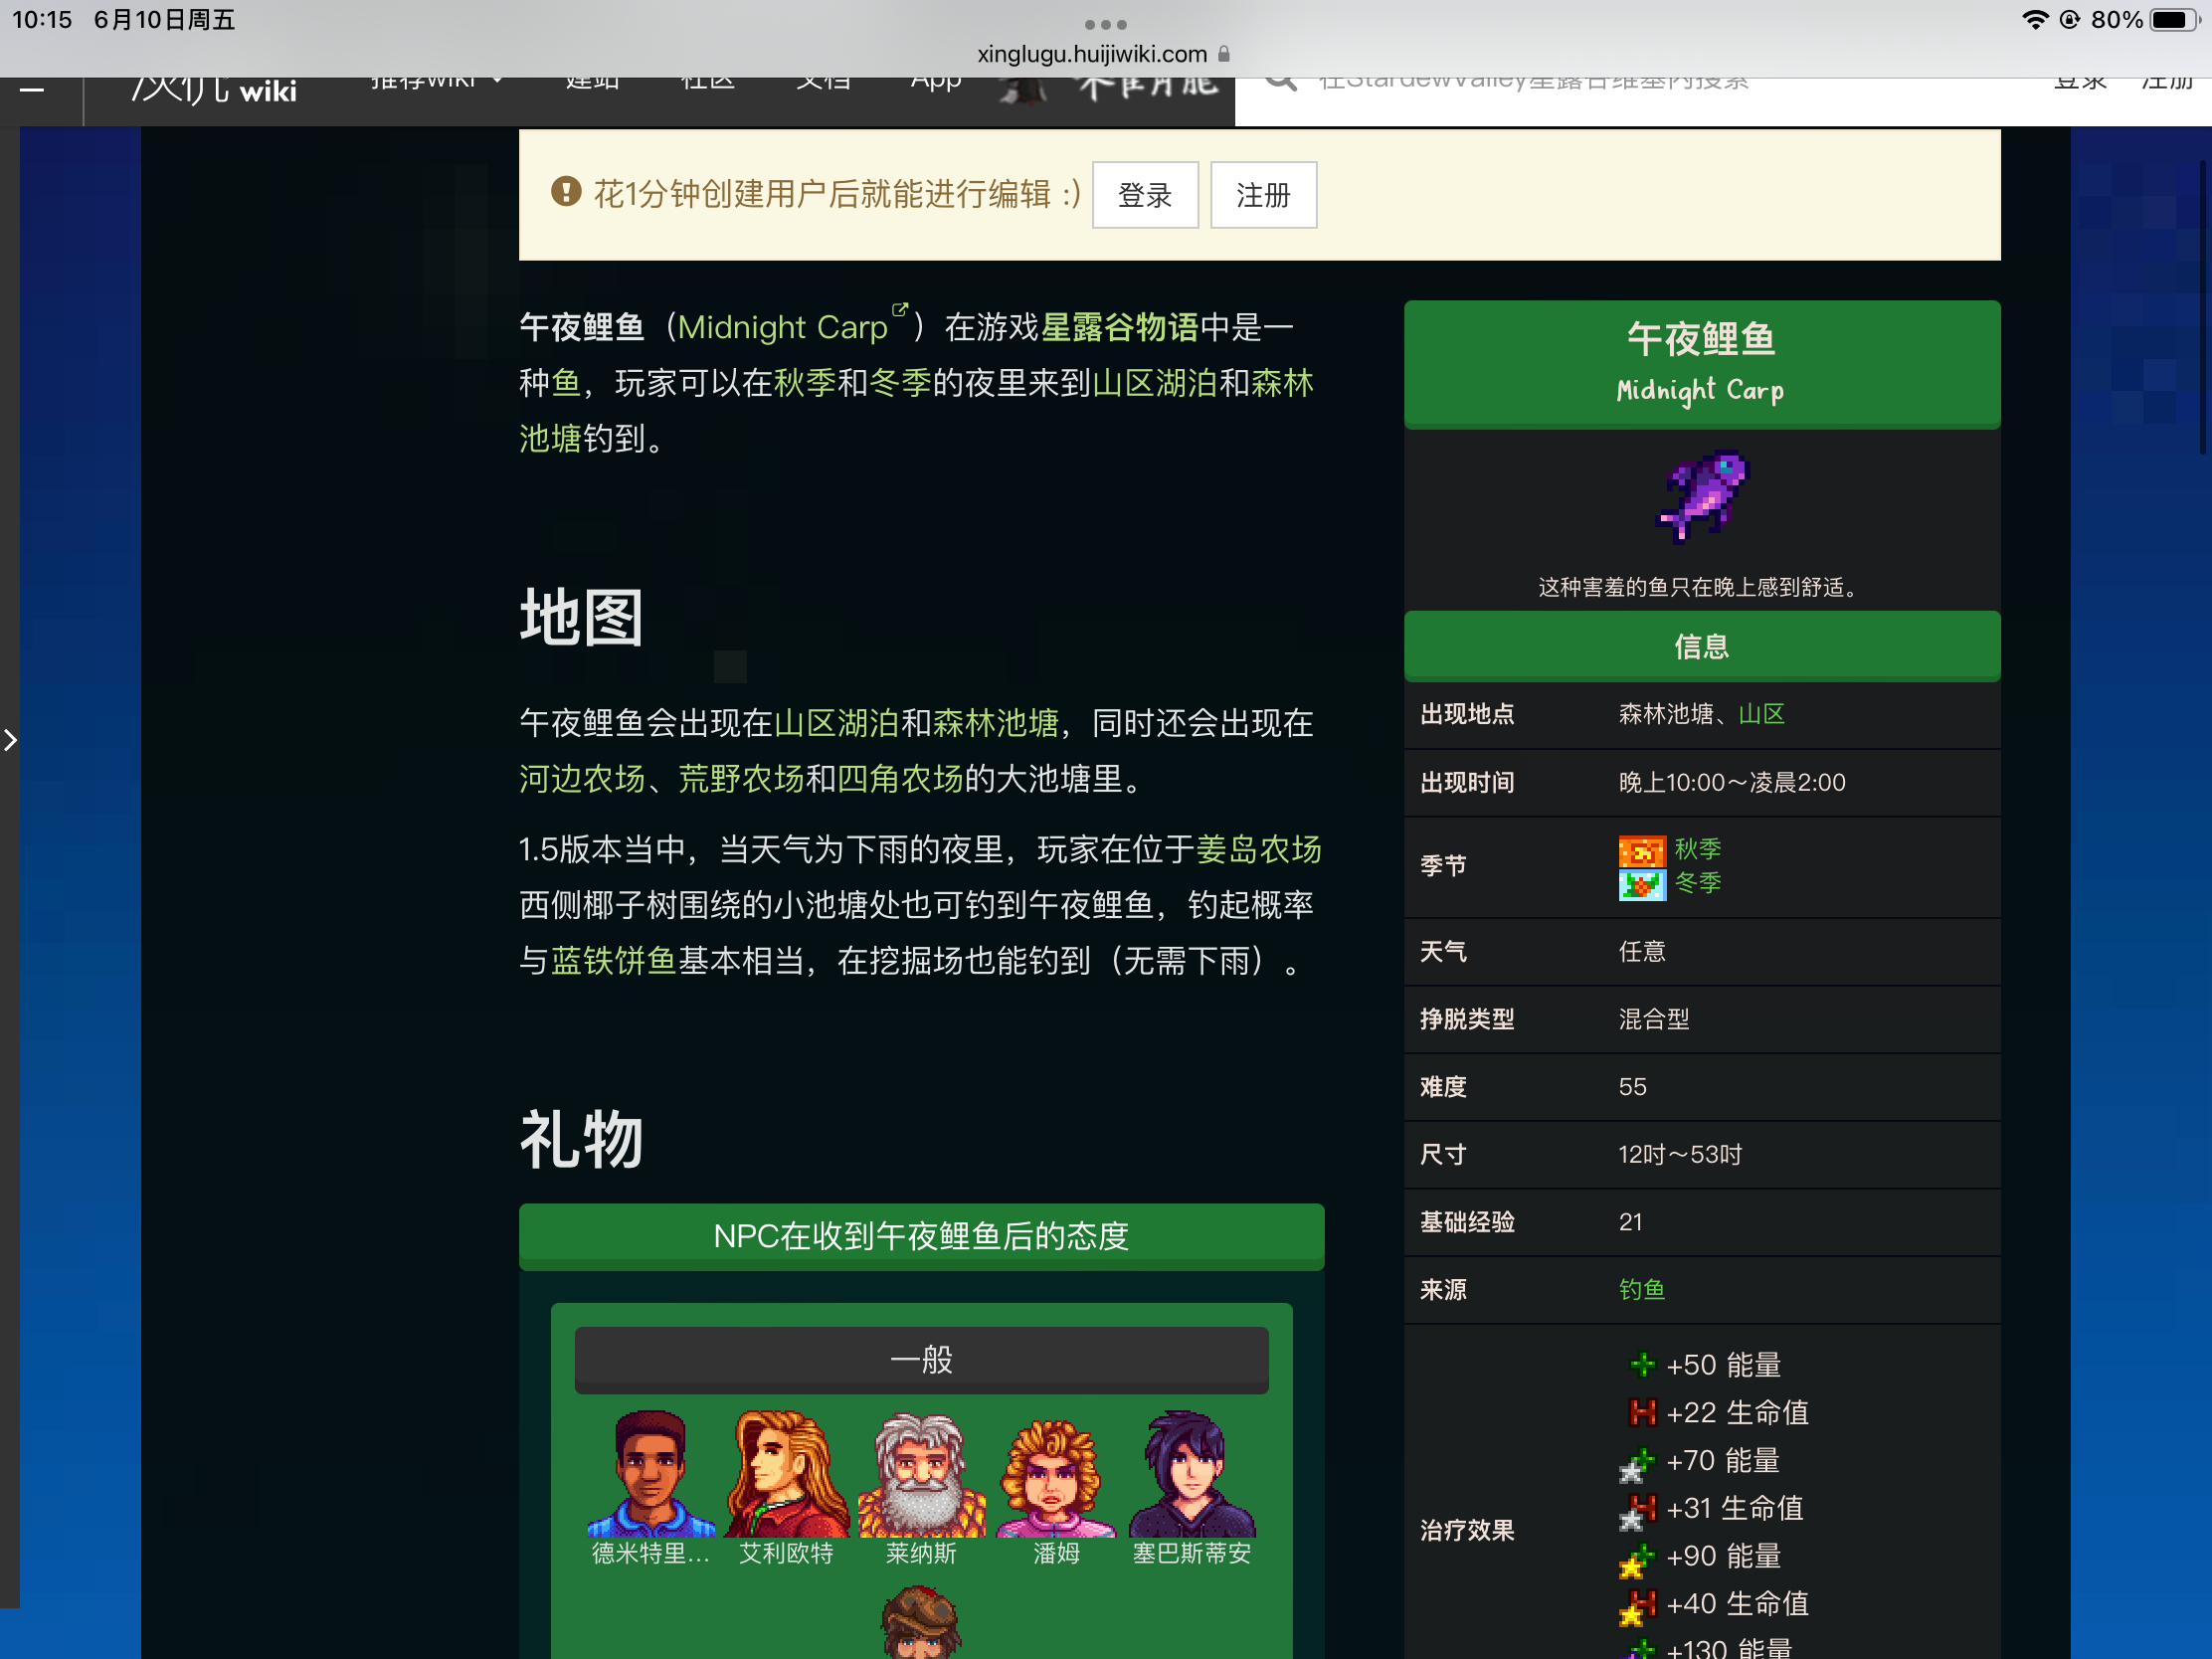This screenshot has width=2212, height=1659.
Task: Open the 蓝铁饼鱼 link
Action: click(614, 961)
